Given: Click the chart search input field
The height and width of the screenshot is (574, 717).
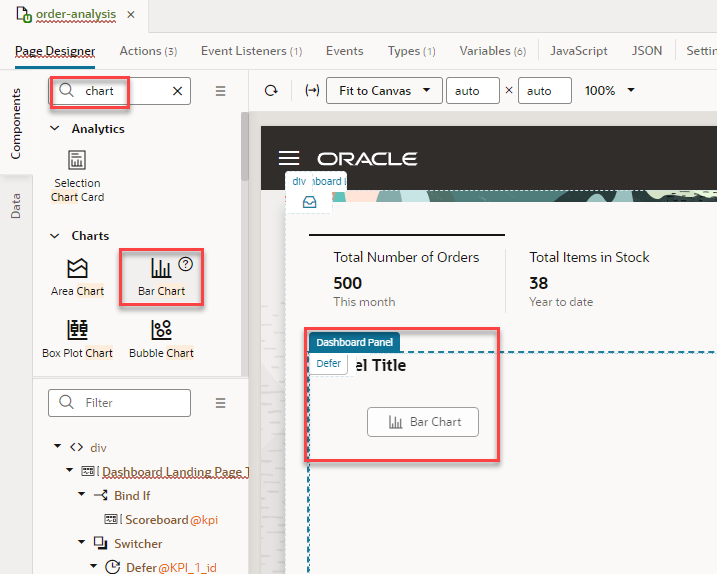Looking at the screenshot, I should click(x=120, y=91).
